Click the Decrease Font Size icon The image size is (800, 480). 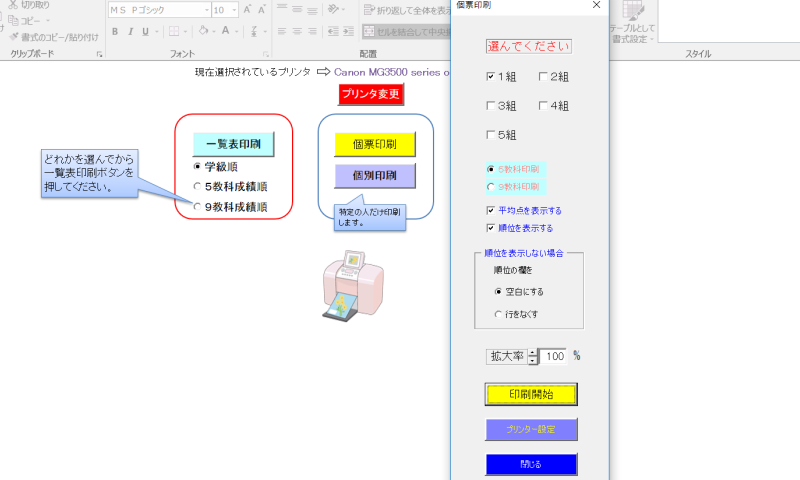tap(262, 10)
